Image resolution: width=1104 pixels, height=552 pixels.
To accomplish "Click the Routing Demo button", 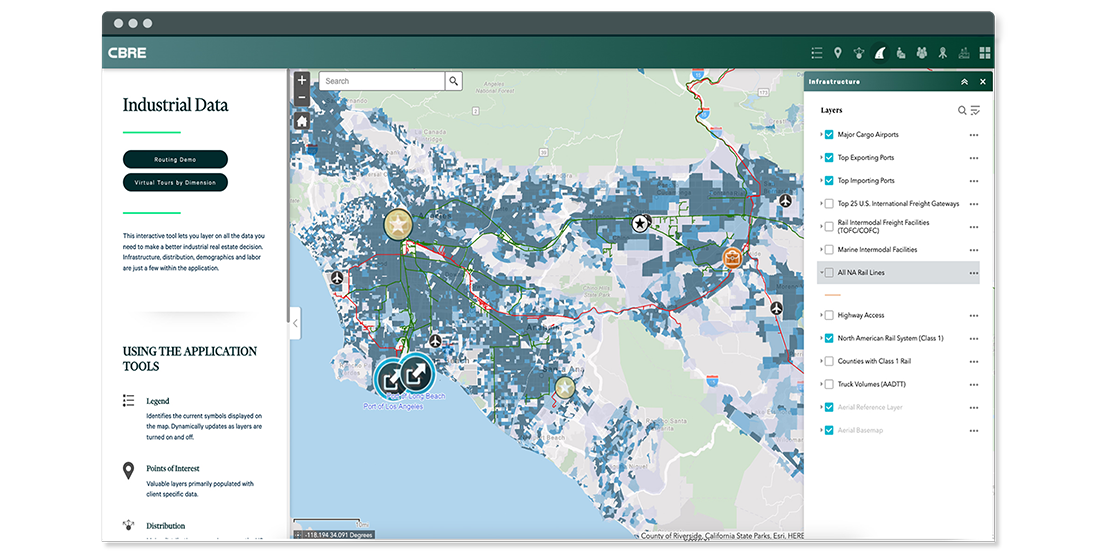I will 175,159.
